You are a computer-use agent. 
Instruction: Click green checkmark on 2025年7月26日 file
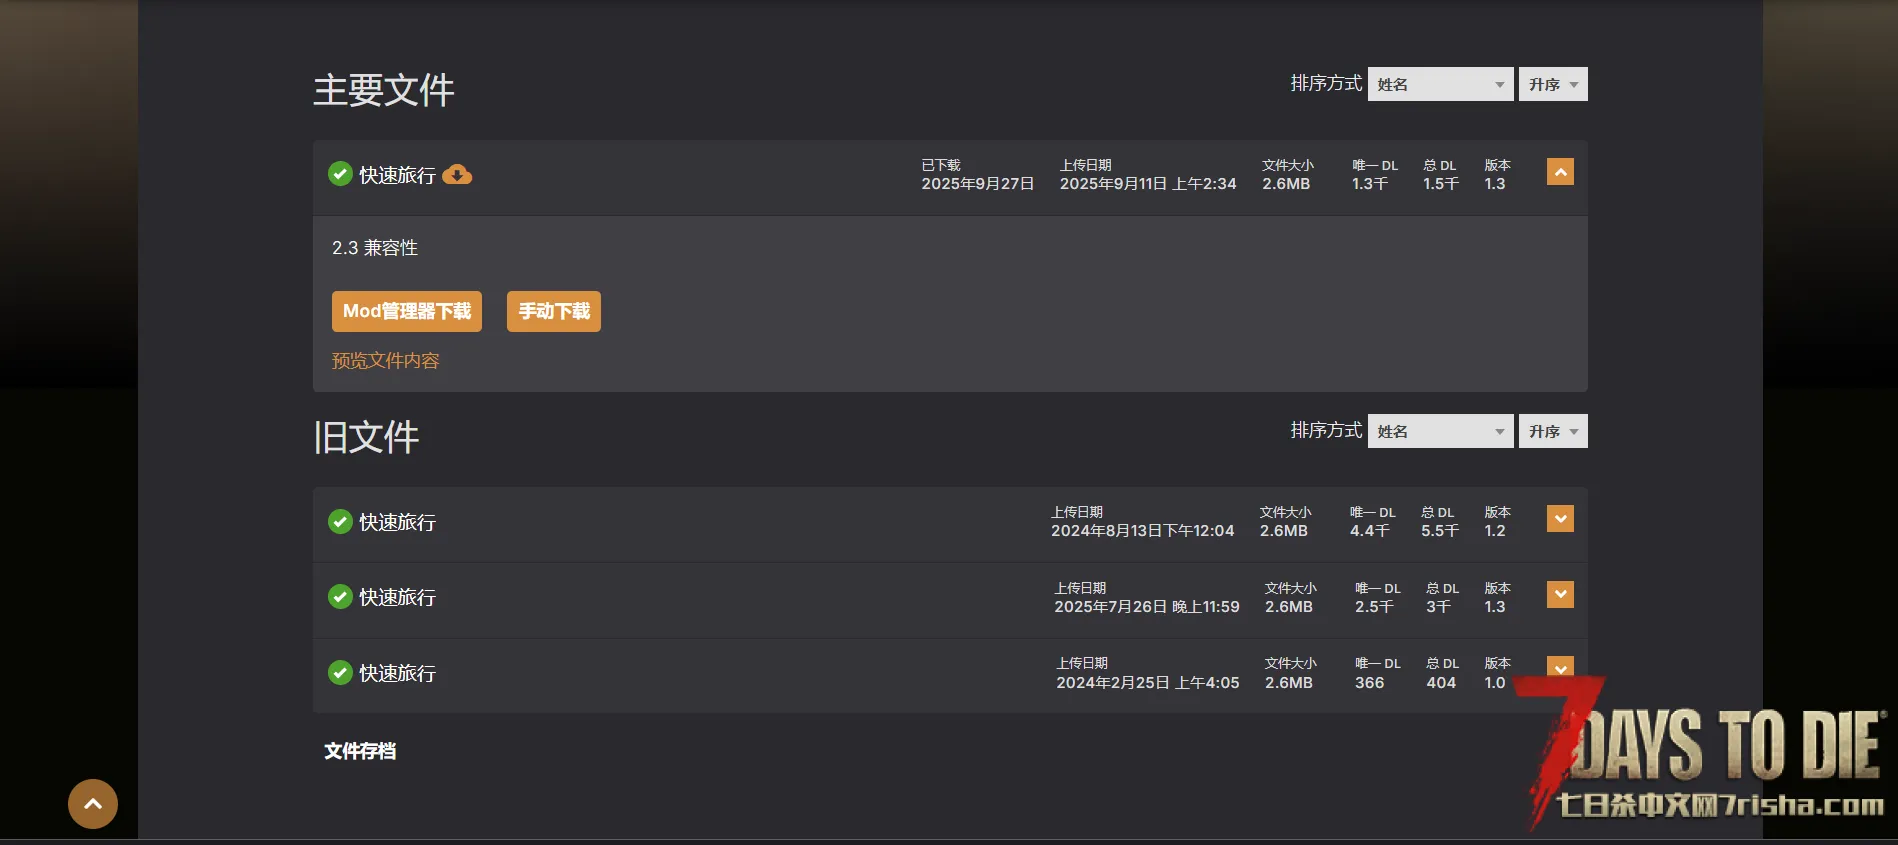[x=340, y=597]
